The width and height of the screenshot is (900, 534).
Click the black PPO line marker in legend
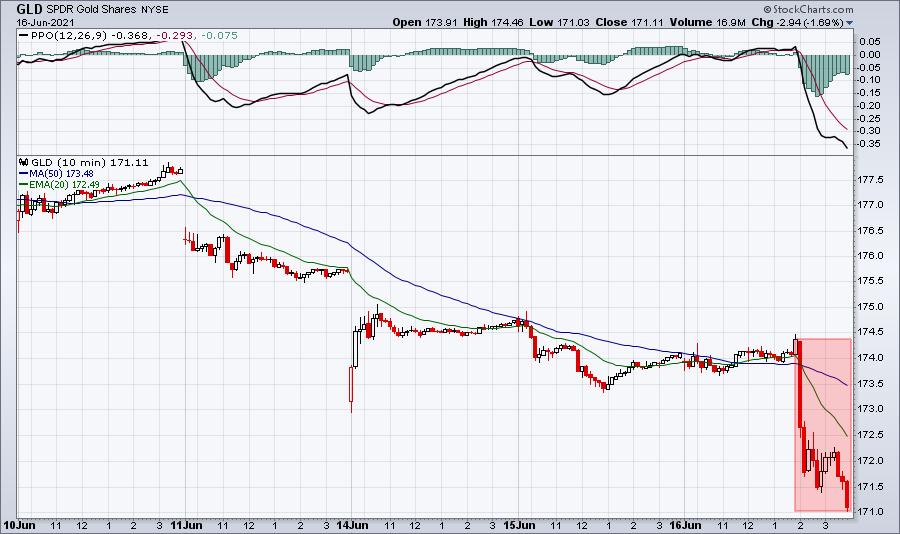pos(22,36)
